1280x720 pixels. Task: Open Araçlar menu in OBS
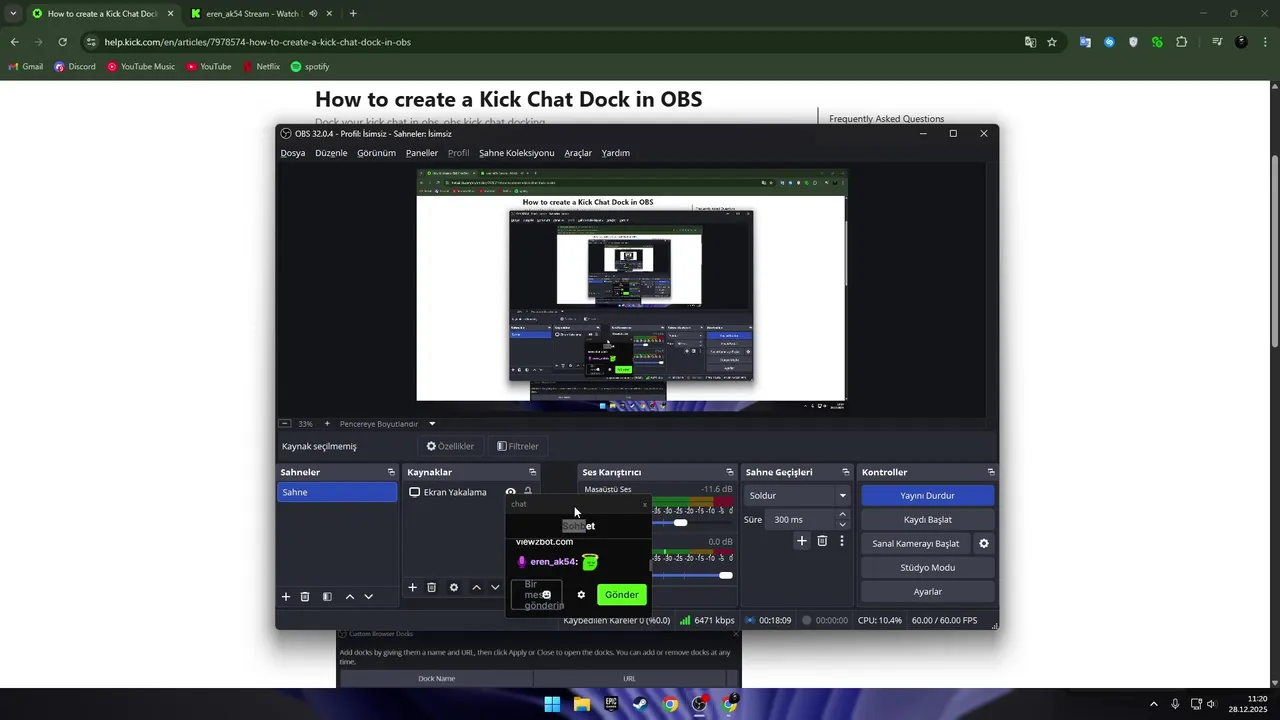[x=578, y=153]
